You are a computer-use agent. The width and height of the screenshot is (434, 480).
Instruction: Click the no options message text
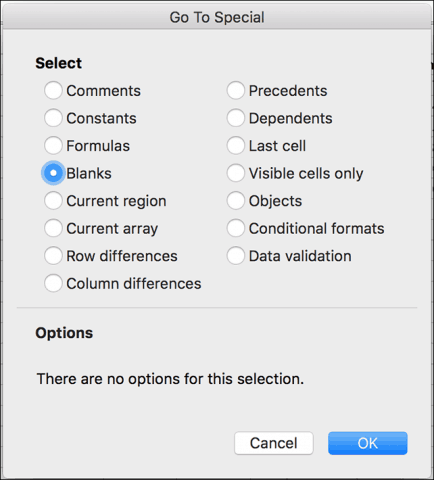coord(170,379)
